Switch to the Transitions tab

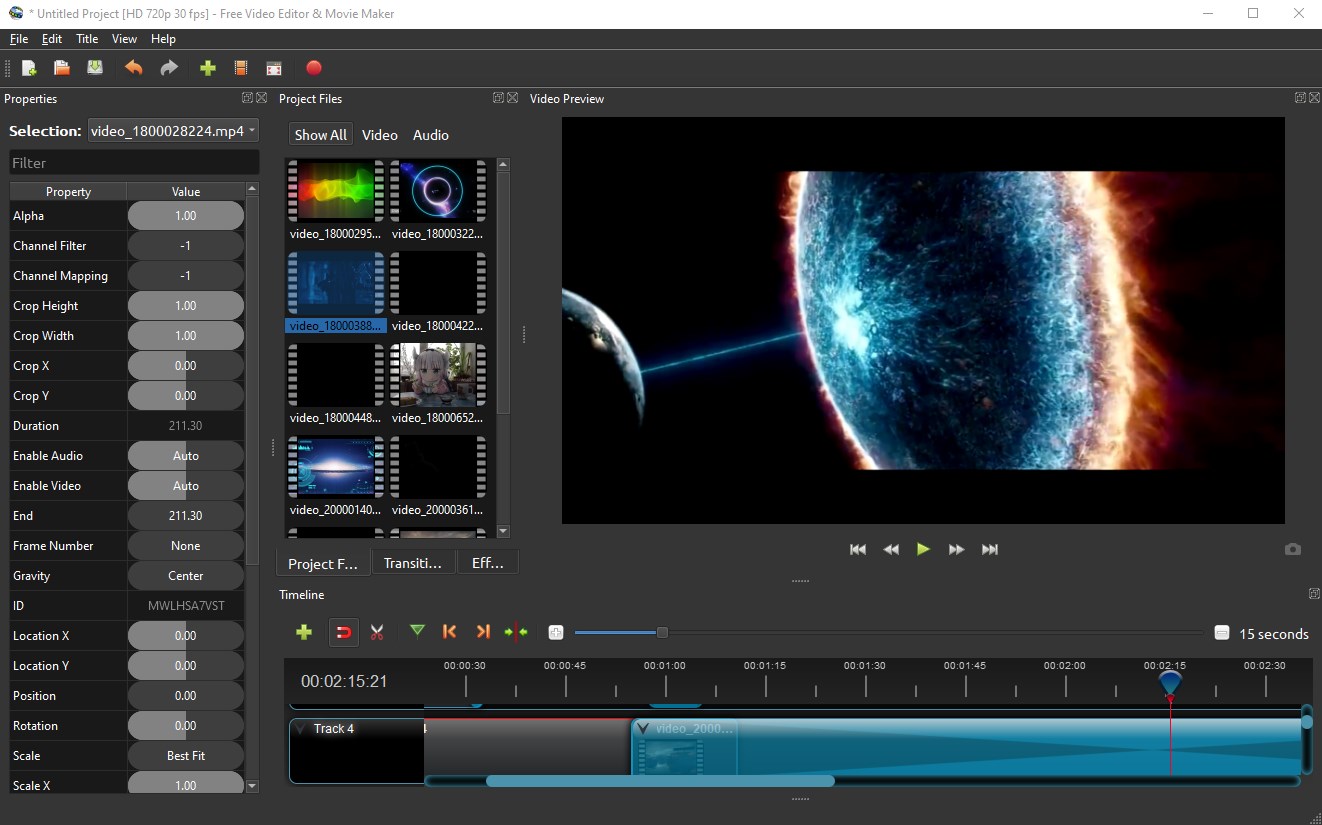point(413,563)
